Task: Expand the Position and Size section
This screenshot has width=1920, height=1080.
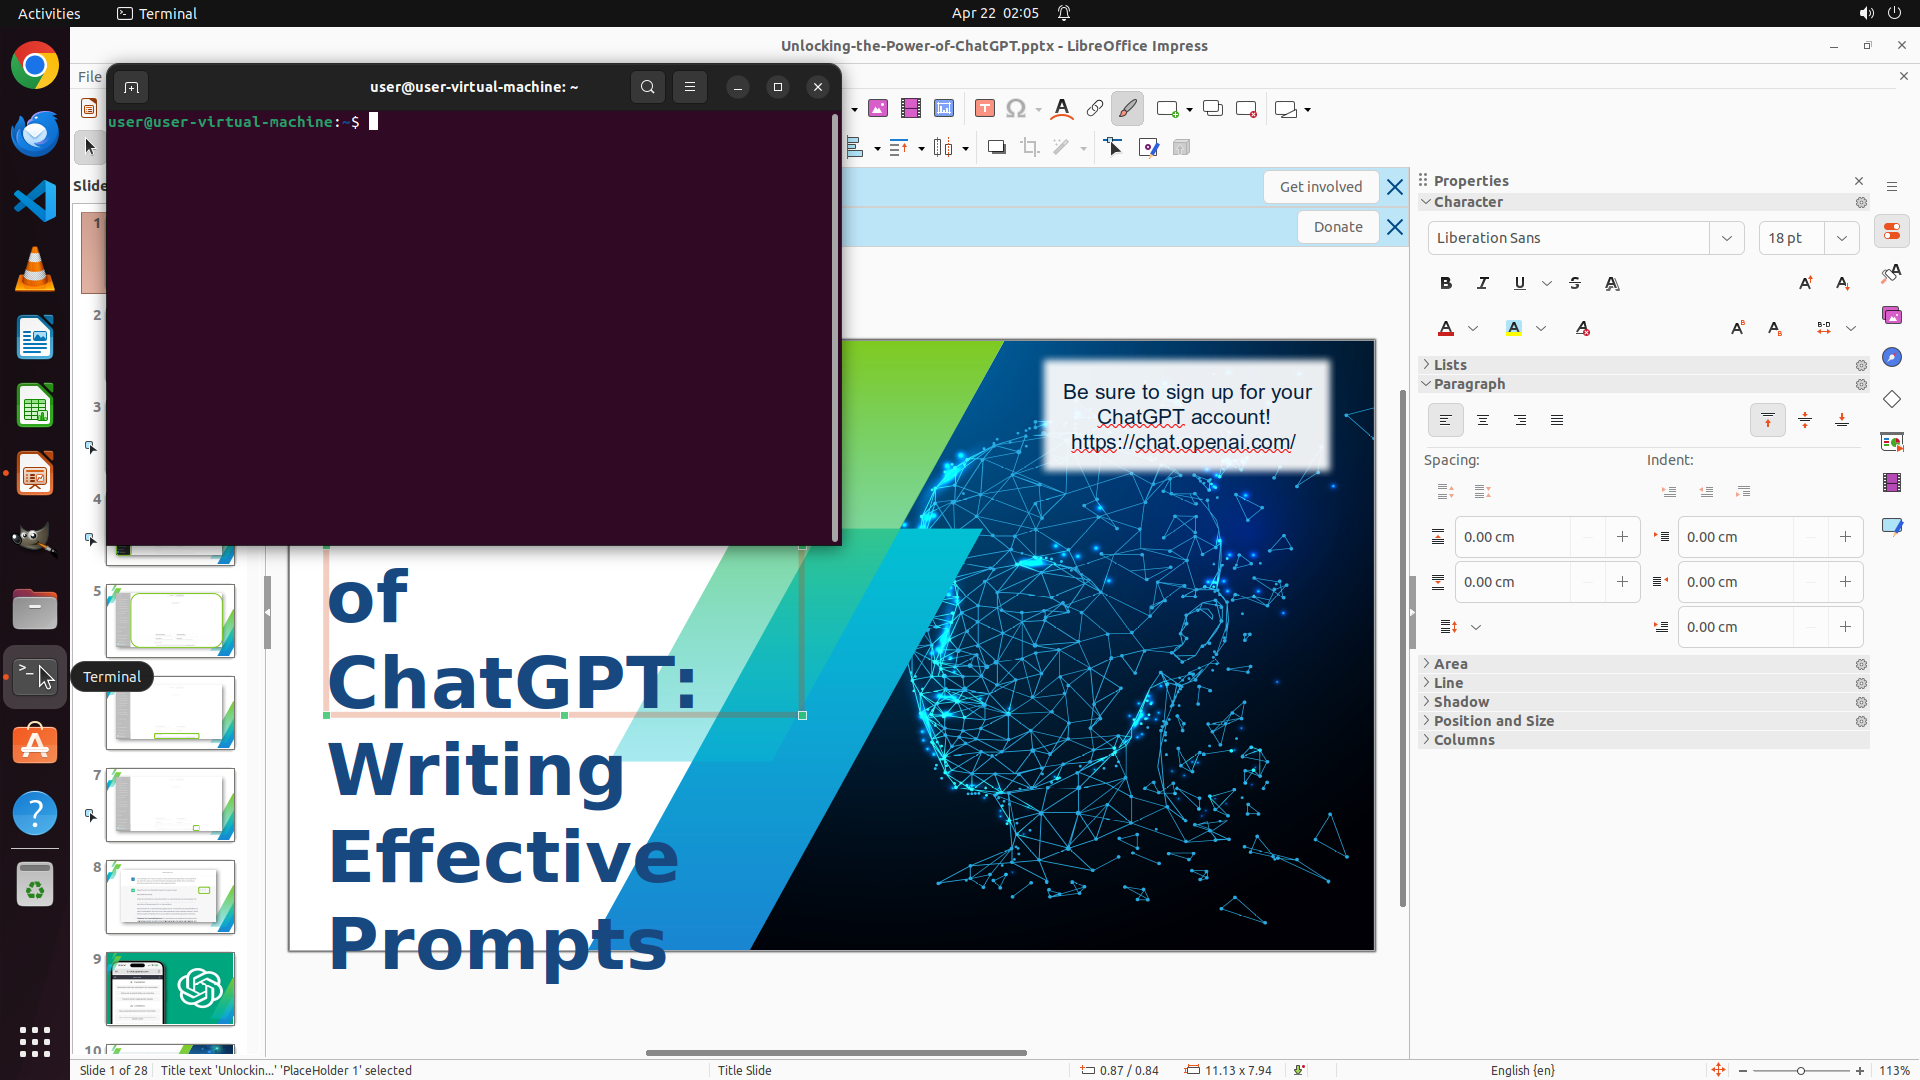Action: (1493, 721)
